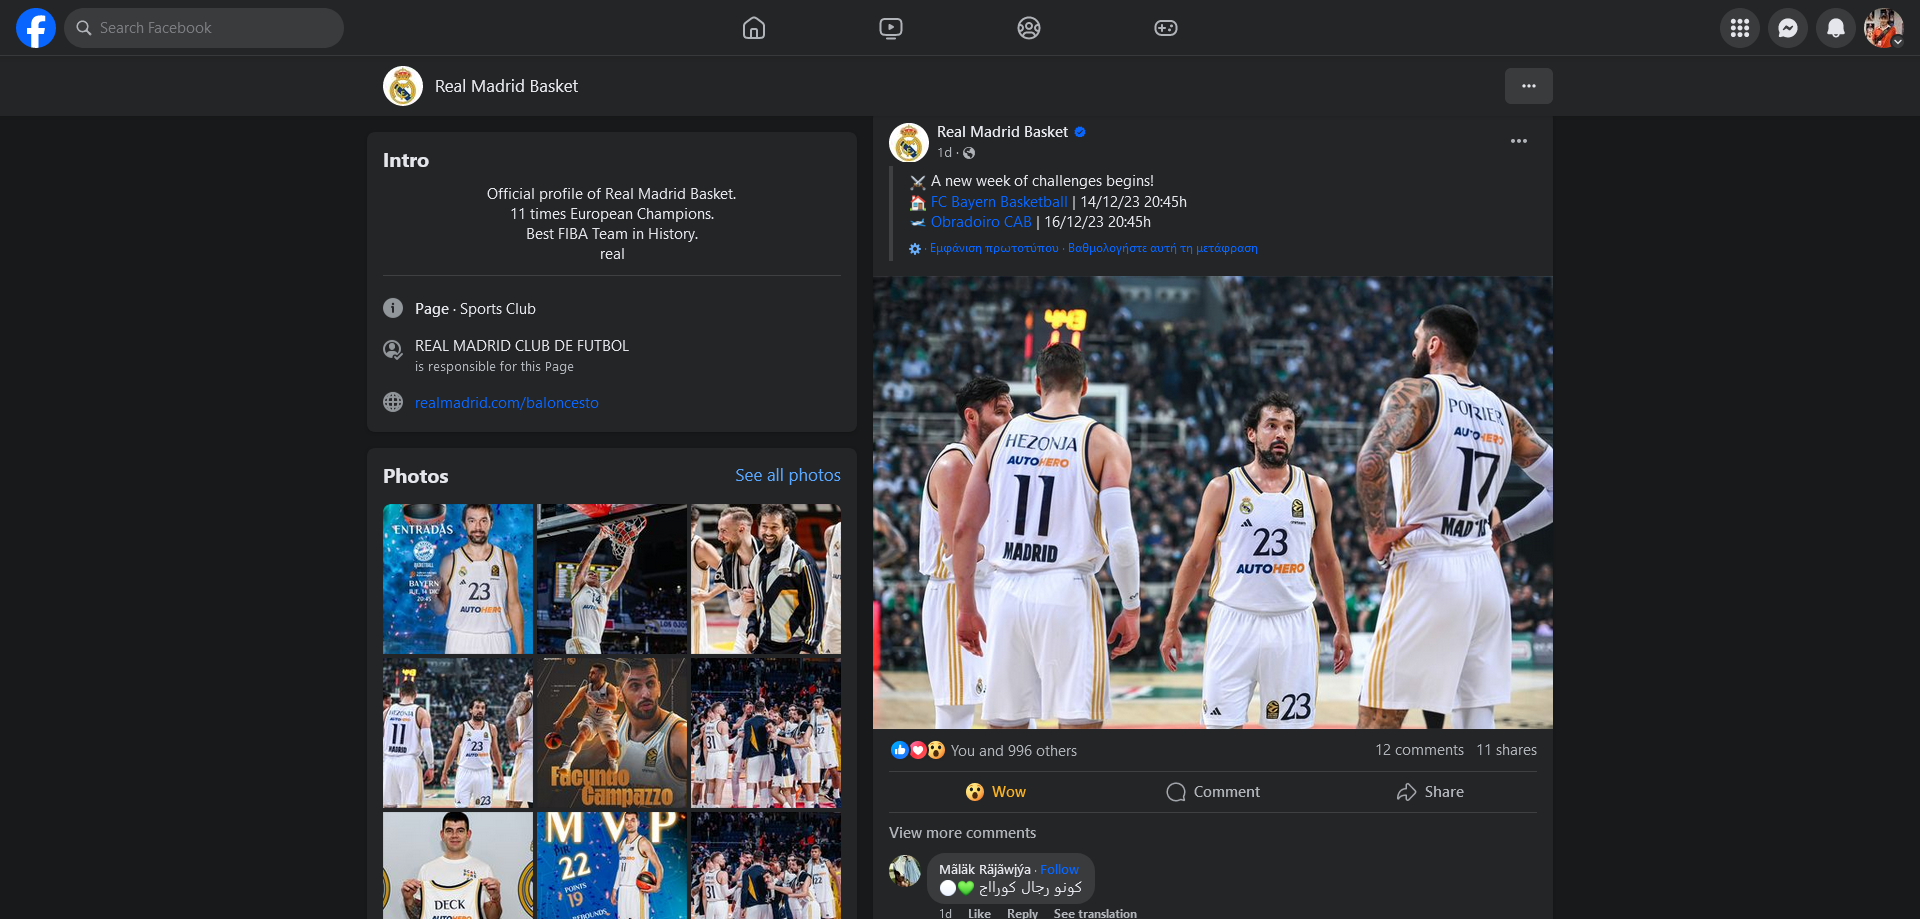
Task: Click the public globe privacy icon
Action: point(969,153)
